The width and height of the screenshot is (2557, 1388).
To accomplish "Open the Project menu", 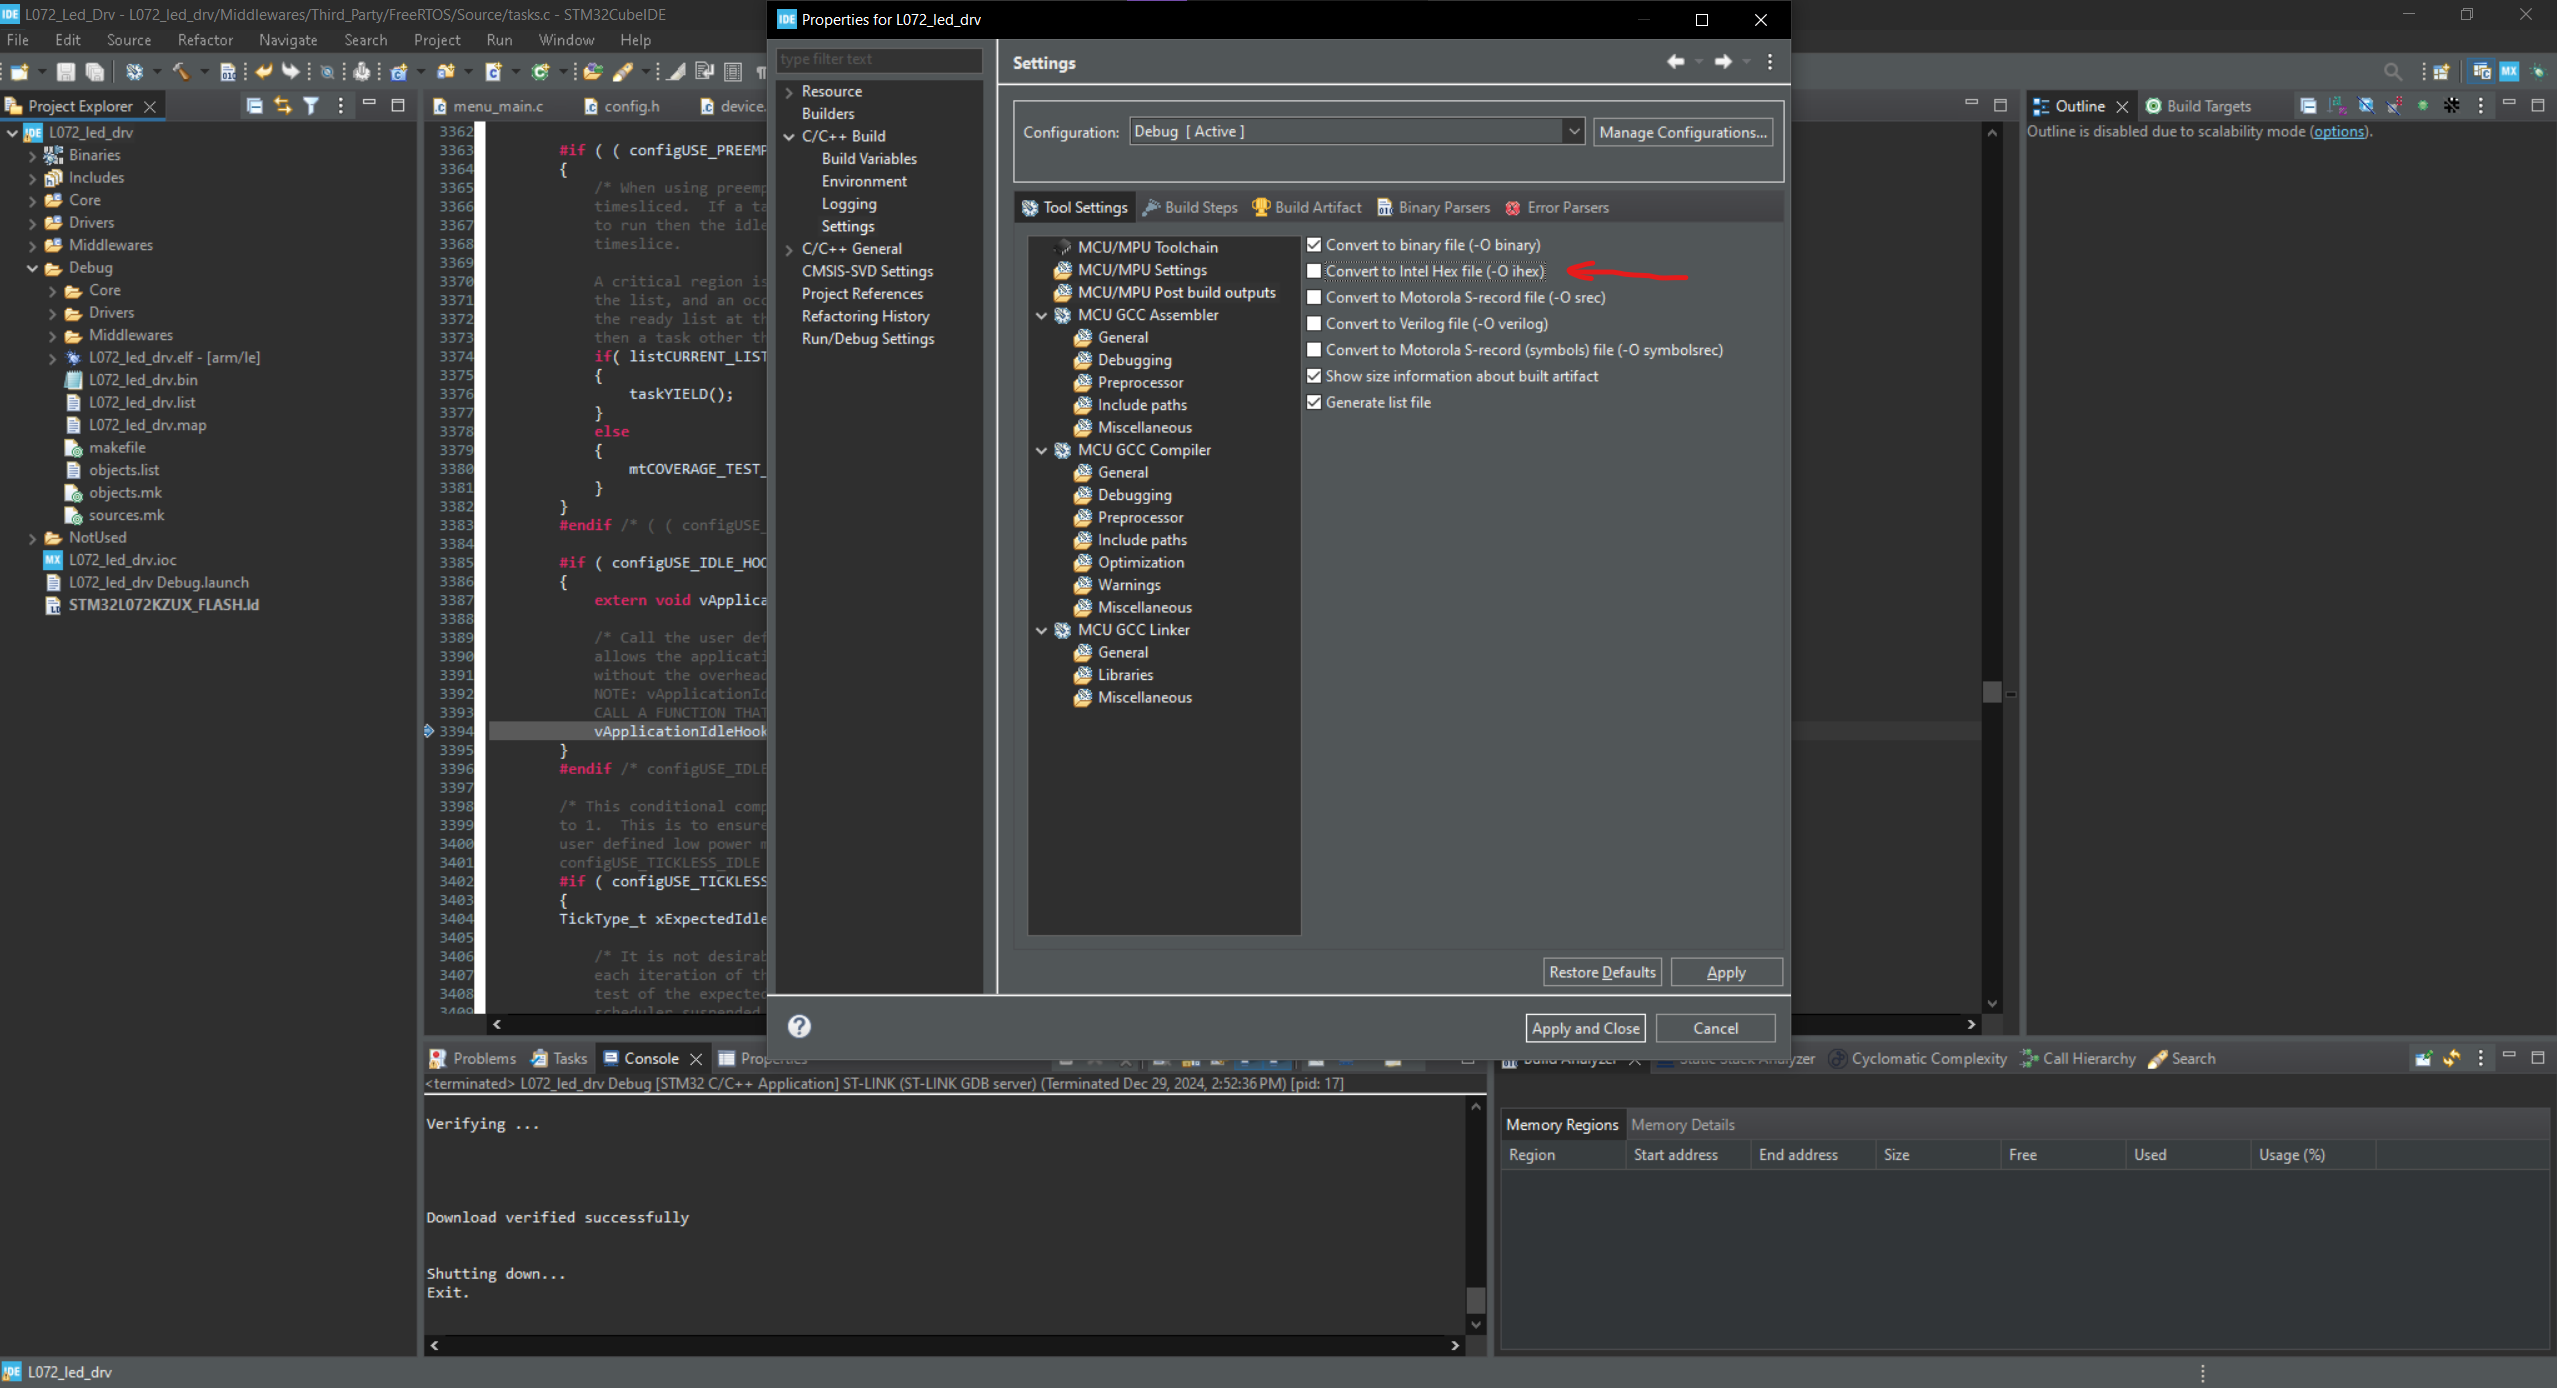I will click(x=436, y=40).
